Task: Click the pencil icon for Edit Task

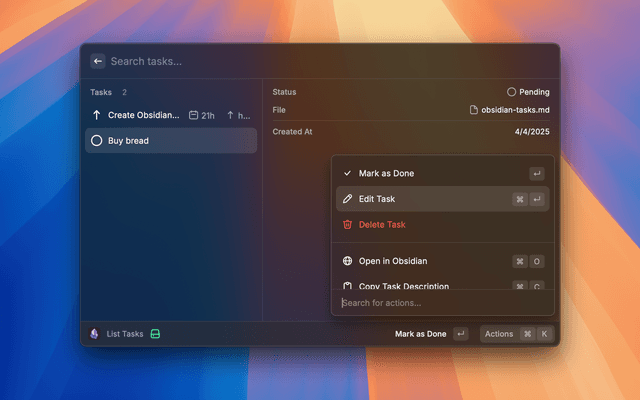Action: click(x=347, y=199)
